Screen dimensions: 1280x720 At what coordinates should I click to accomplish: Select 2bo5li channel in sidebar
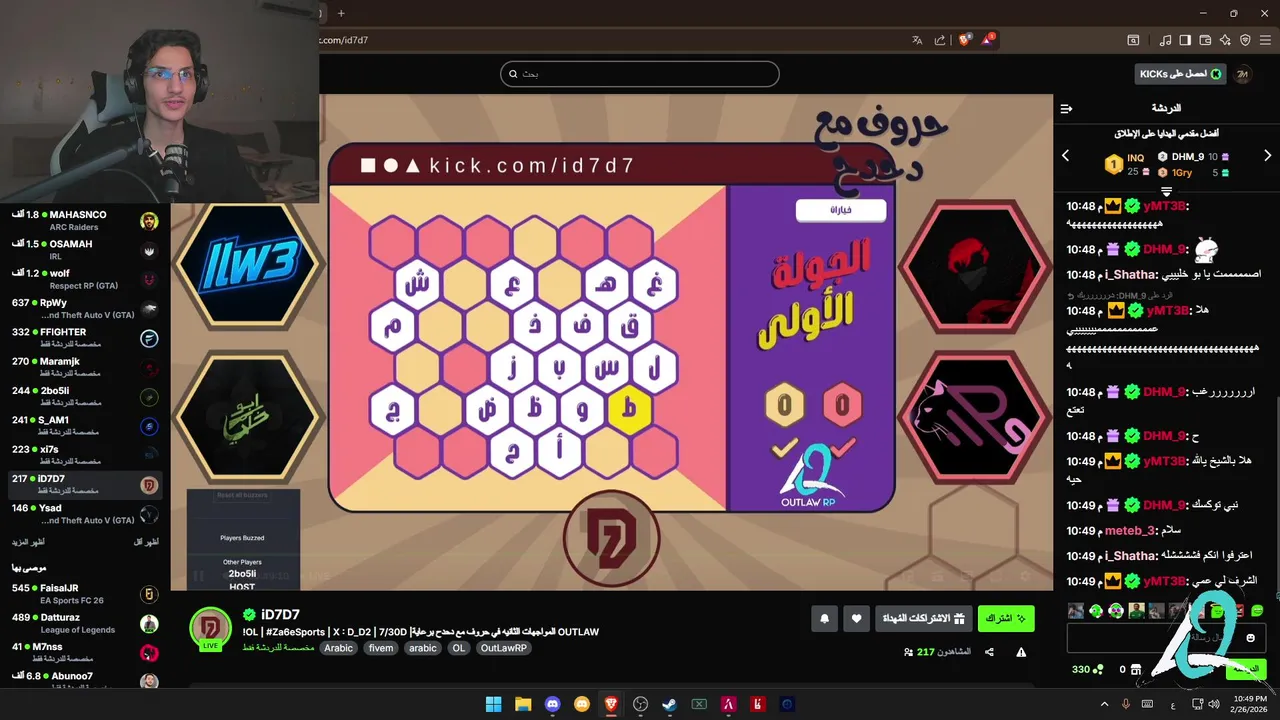[x=85, y=397]
